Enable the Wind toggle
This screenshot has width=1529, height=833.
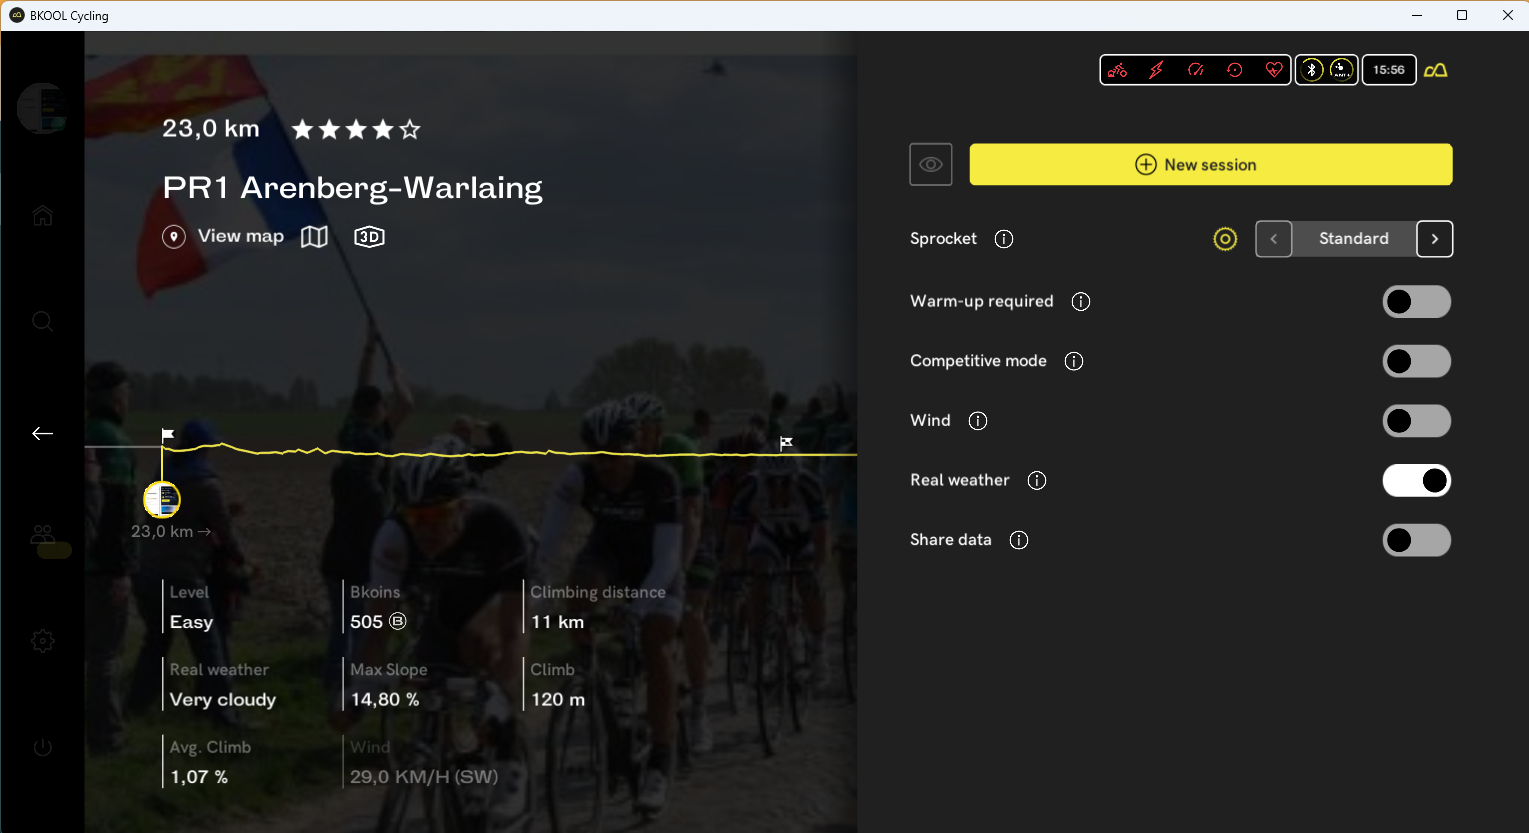tap(1417, 421)
